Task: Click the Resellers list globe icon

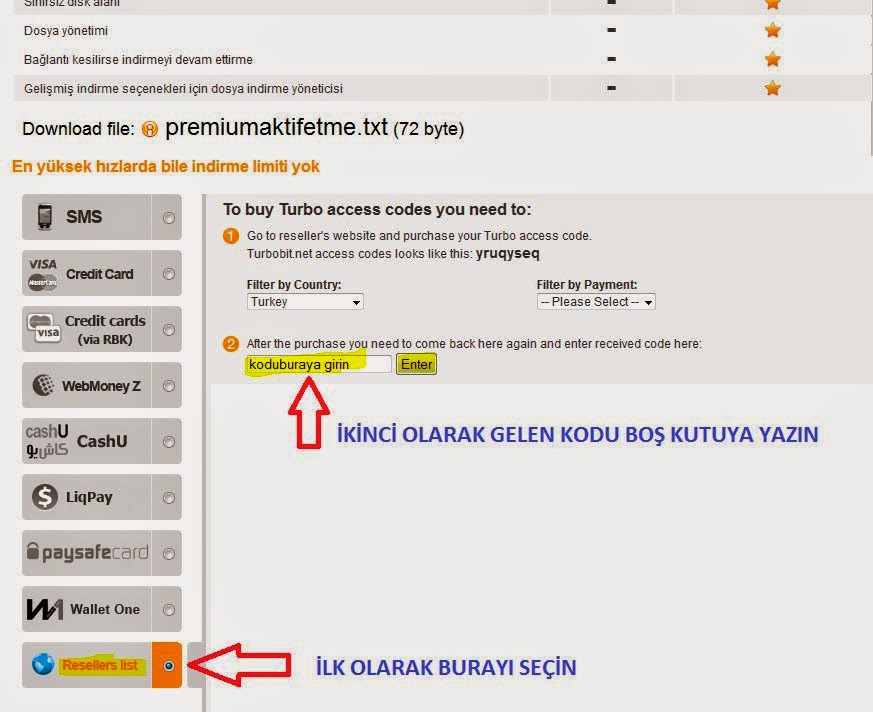Action: (x=43, y=664)
